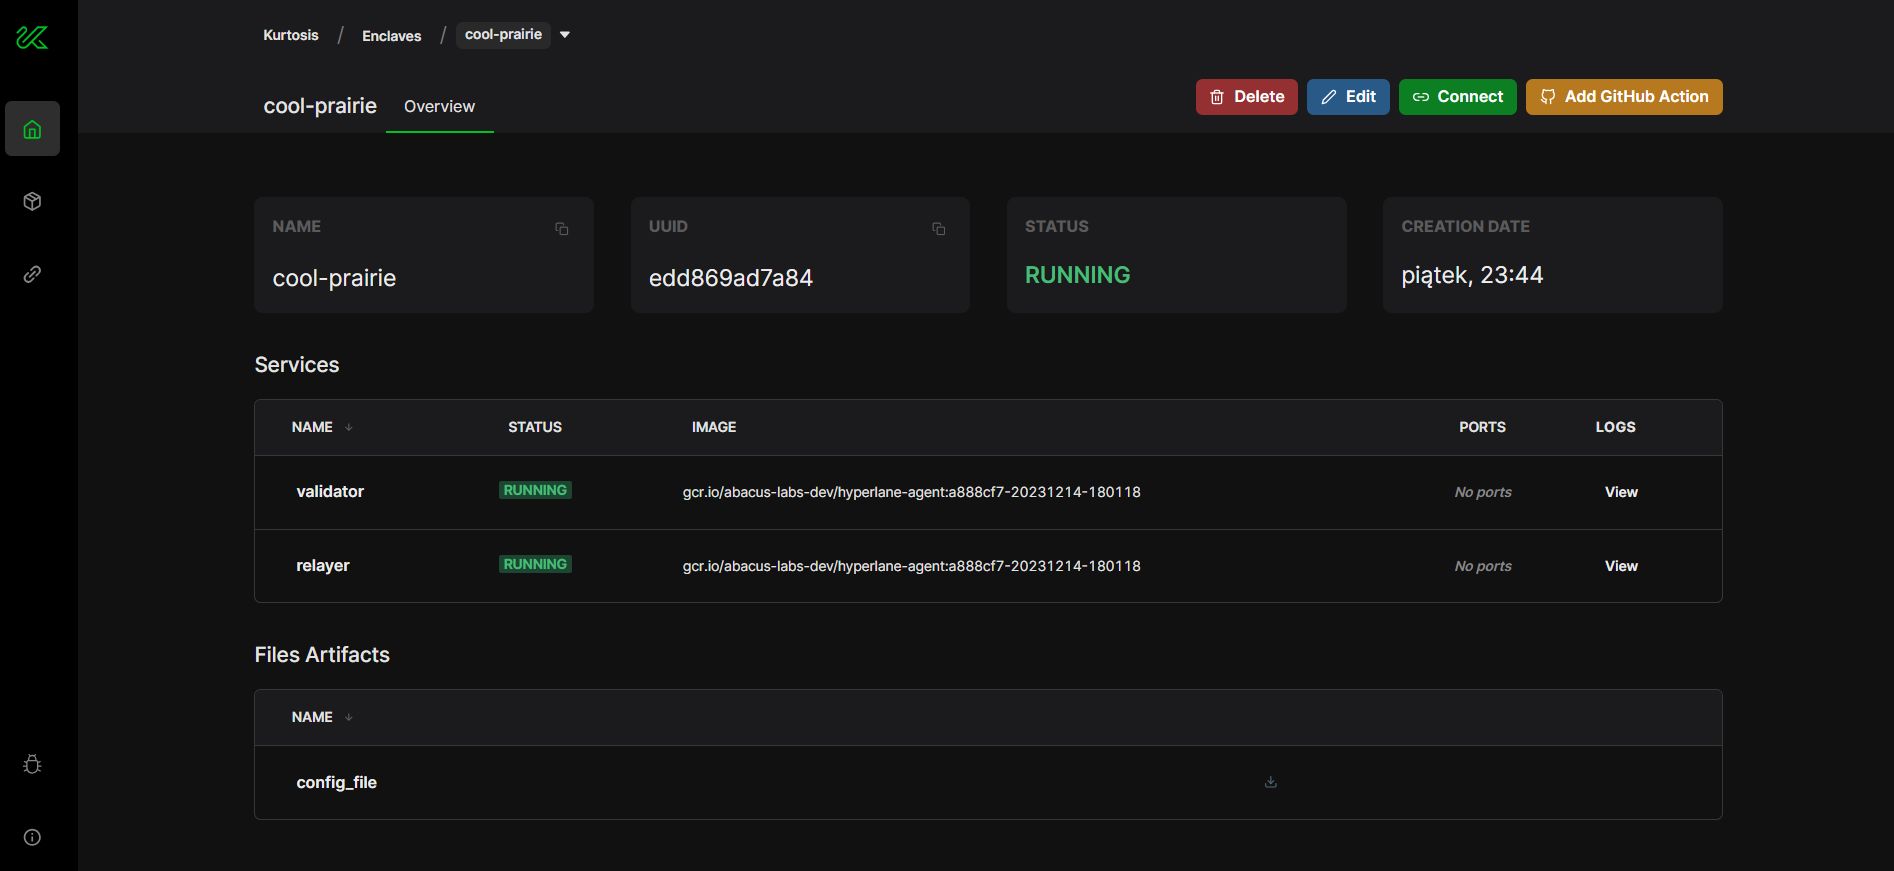
Task: Sort services by NAME arrow
Action: click(x=349, y=427)
